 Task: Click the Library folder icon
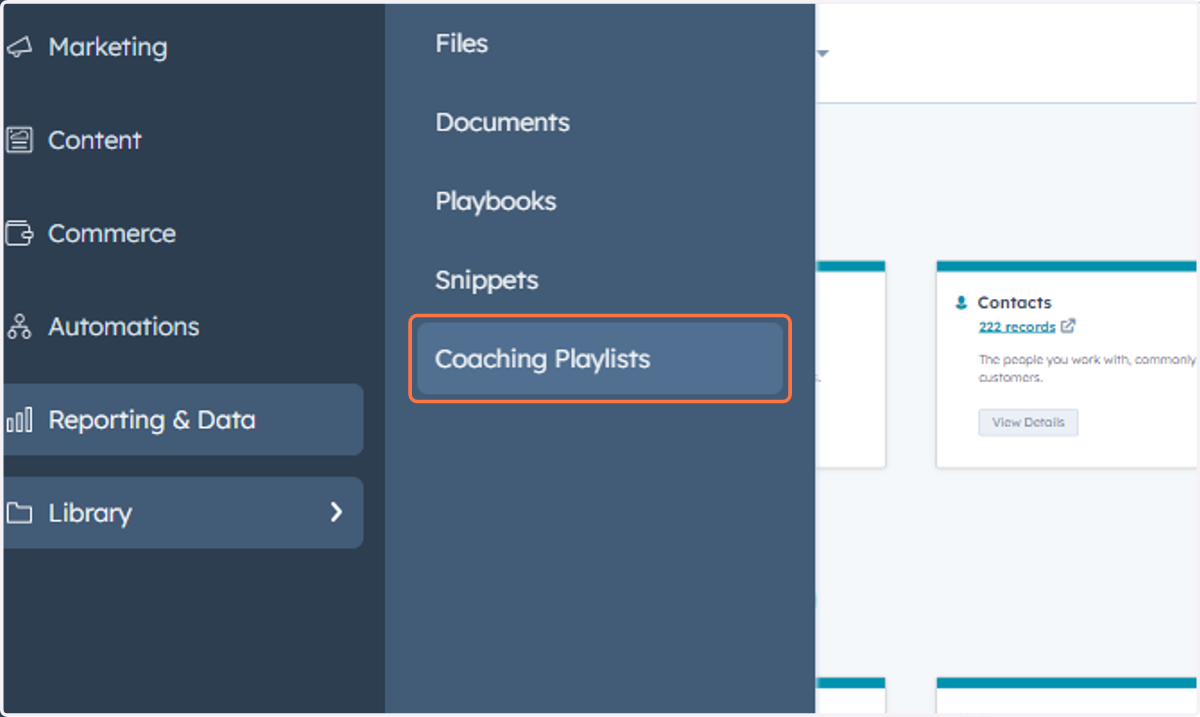tap(19, 513)
